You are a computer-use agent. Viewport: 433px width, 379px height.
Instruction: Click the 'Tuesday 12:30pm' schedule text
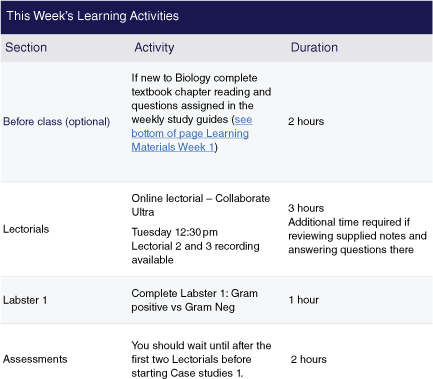click(x=174, y=232)
